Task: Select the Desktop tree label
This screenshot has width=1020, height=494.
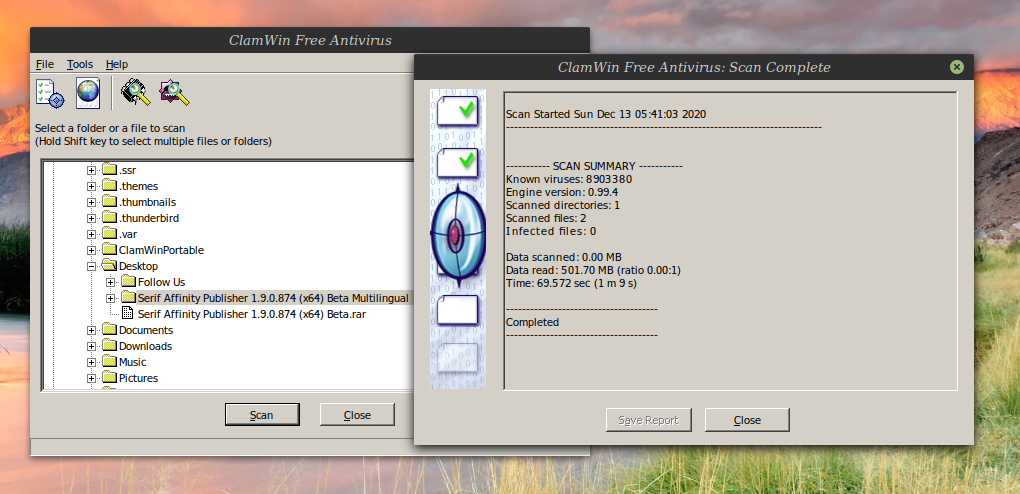Action: [139, 266]
